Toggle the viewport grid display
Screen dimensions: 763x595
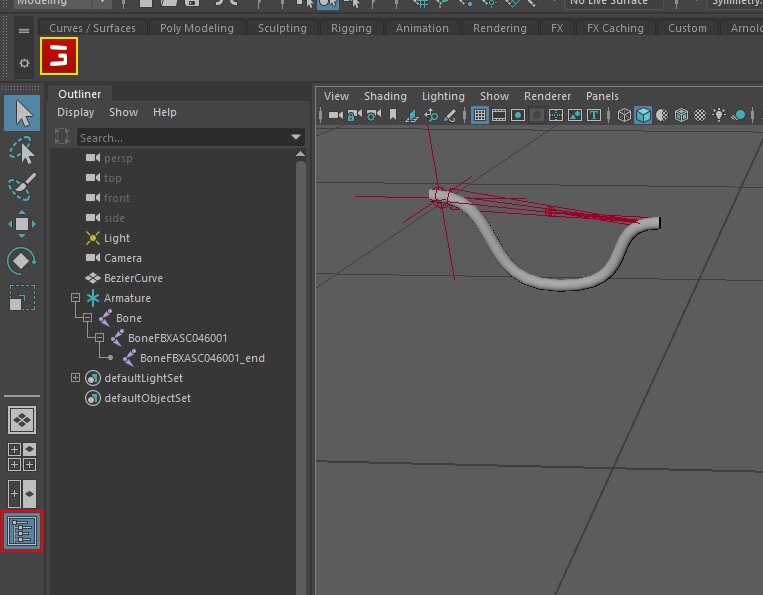coord(480,116)
